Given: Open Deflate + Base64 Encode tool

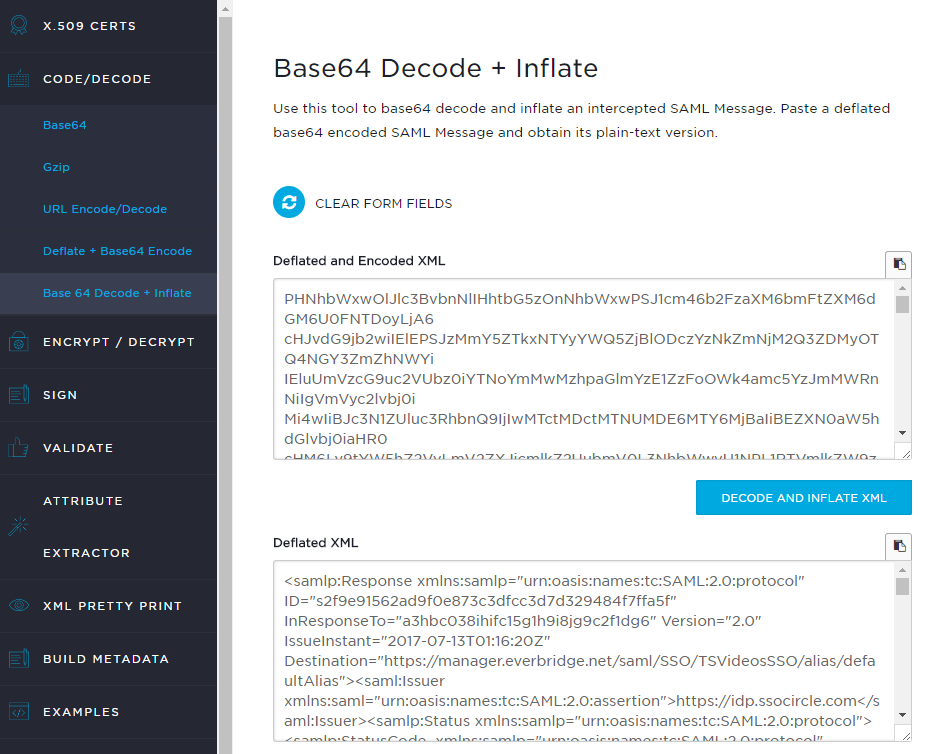Looking at the screenshot, I should coord(117,251).
